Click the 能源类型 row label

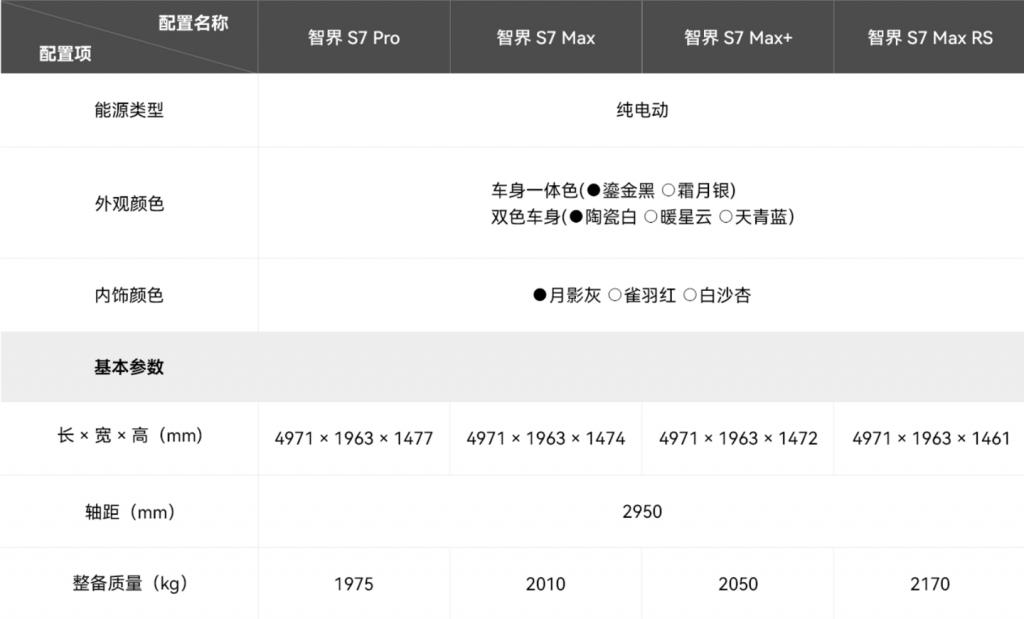click(129, 110)
